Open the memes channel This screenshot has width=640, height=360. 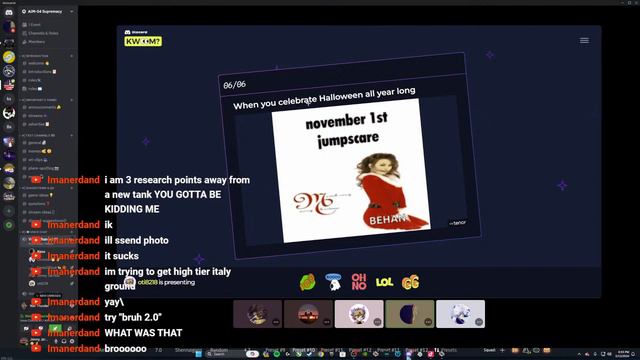pyautogui.click(x=38, y=151)
